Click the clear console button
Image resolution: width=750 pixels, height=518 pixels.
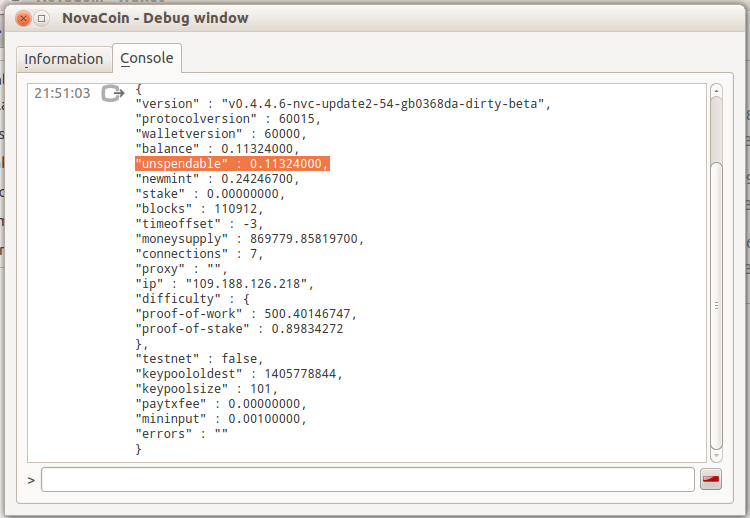(x=711, y=479)
